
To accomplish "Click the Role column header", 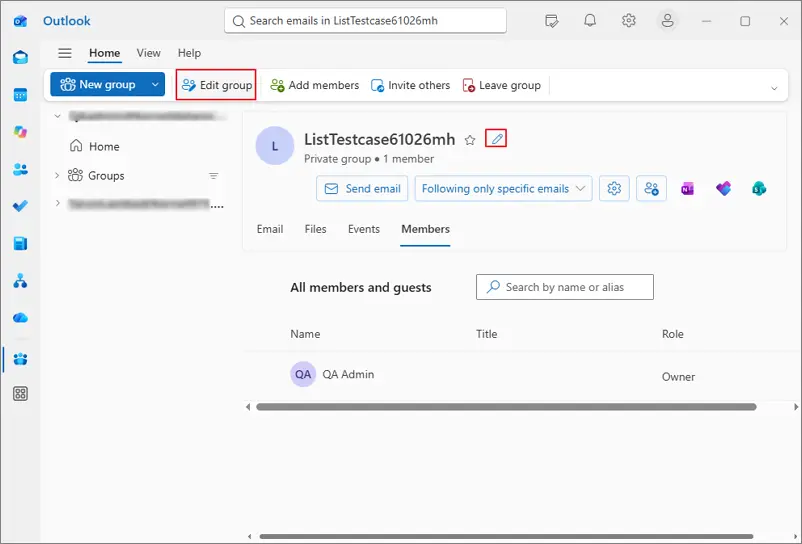I will click(673, 334).
